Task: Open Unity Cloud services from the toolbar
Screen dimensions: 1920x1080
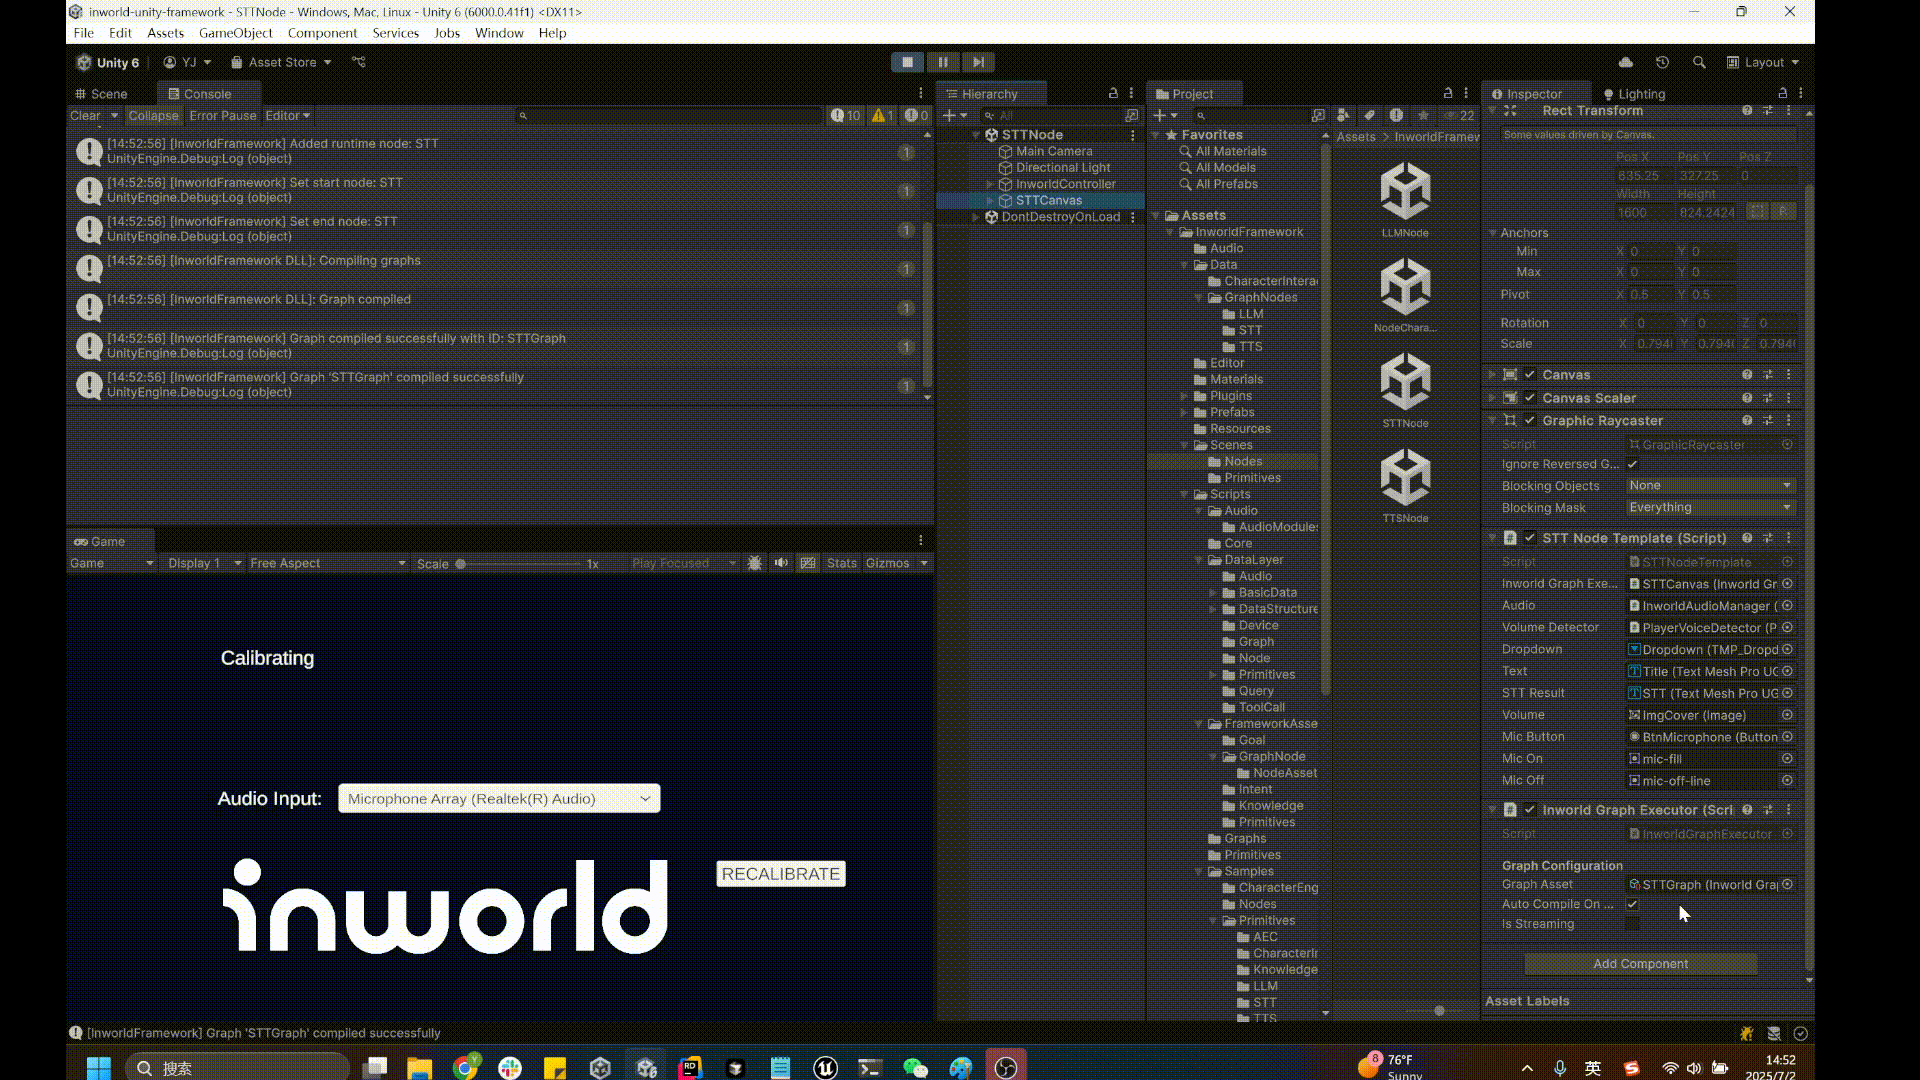Action: [x=1625, y=62]
